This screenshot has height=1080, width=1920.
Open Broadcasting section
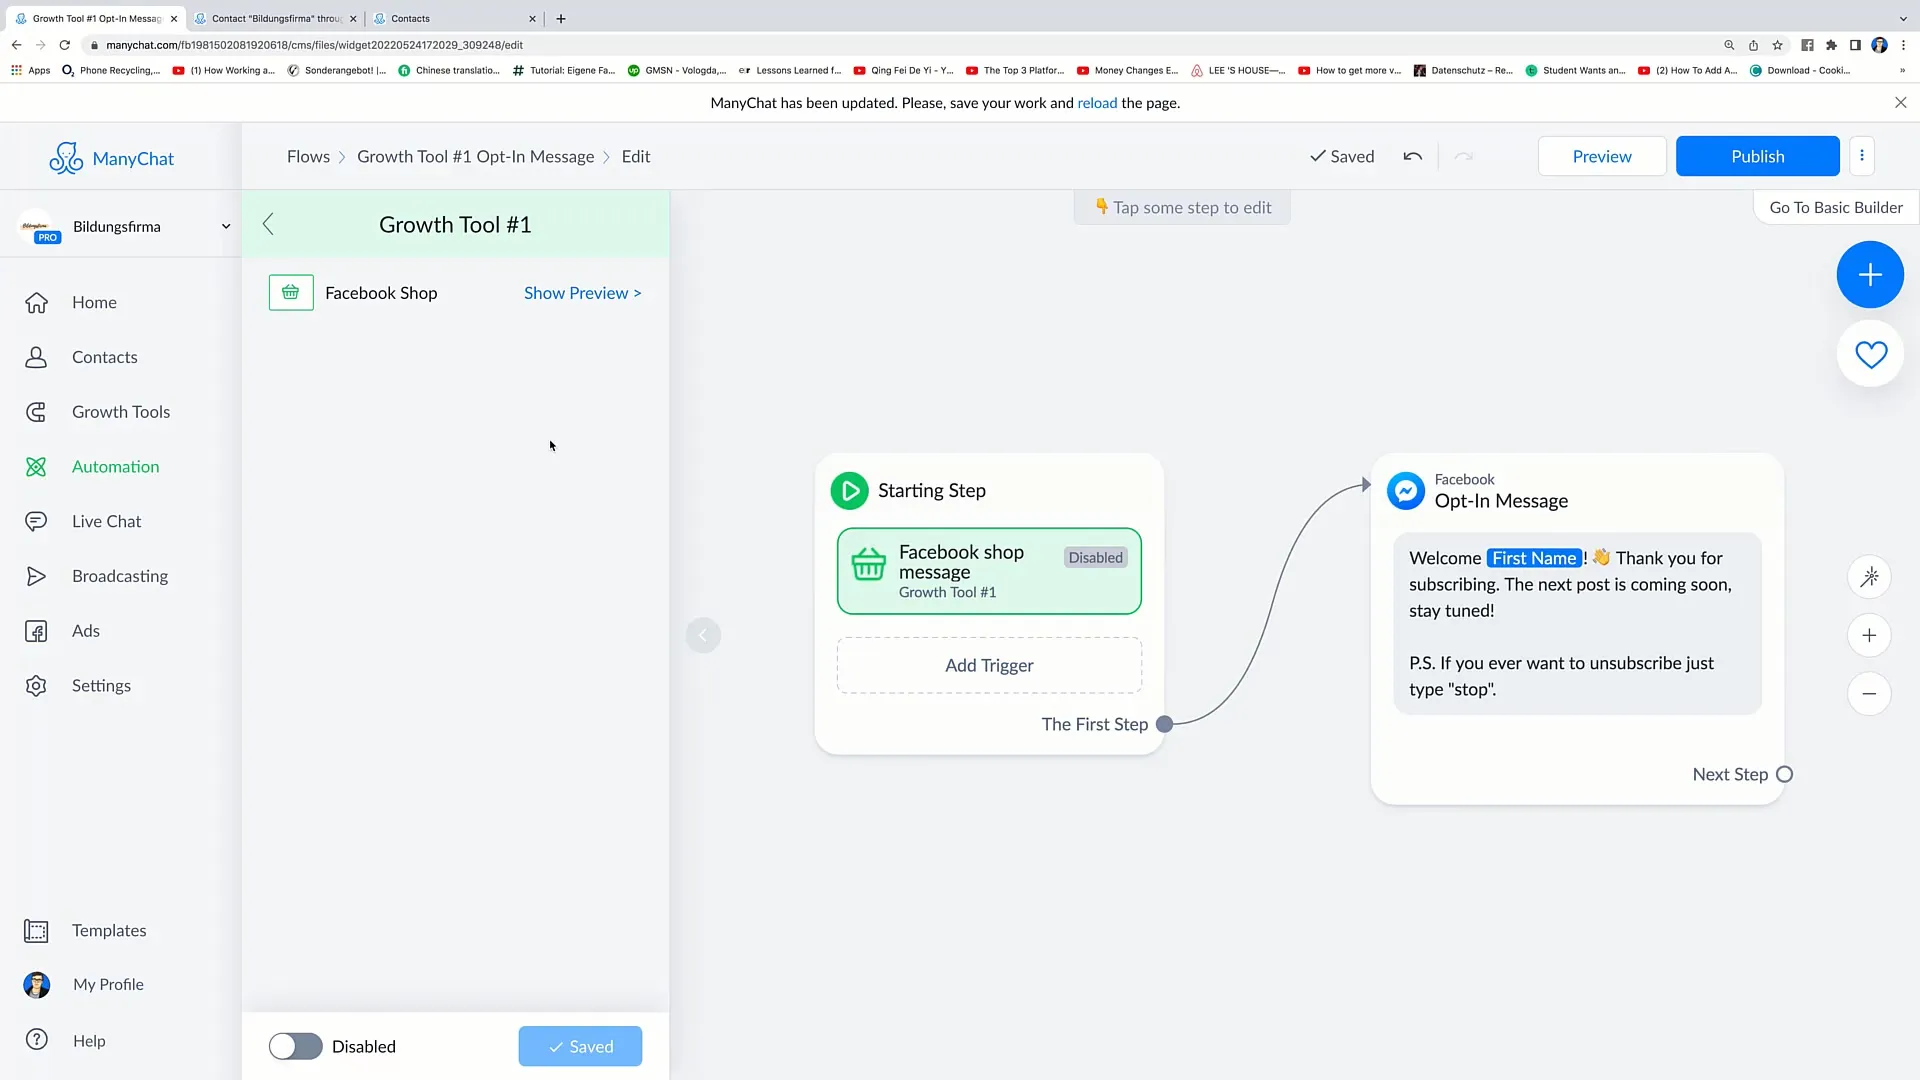point(120,576)
